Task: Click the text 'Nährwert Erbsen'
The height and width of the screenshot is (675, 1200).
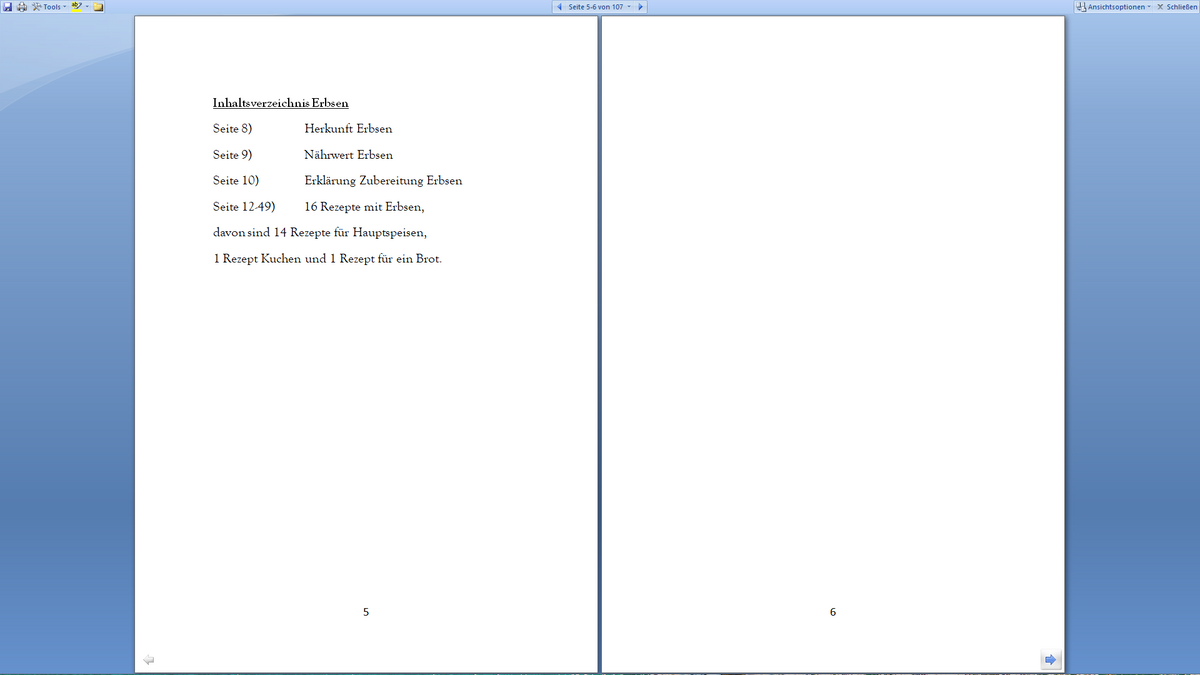Action: pos(348,155)
